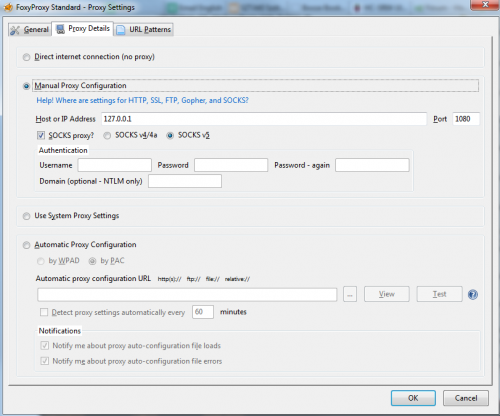
Task: Click the automatic proxy configuration URL field
Action: point(187,295)
